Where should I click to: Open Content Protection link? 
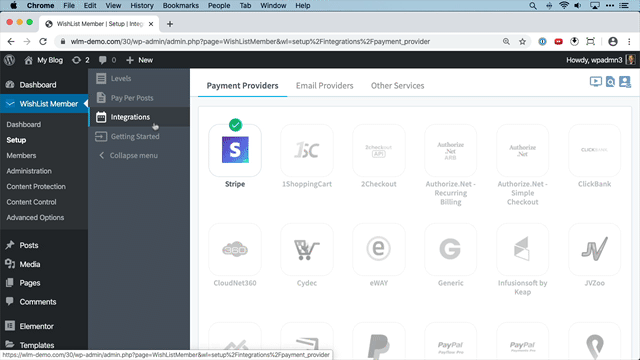pos(36,187)
